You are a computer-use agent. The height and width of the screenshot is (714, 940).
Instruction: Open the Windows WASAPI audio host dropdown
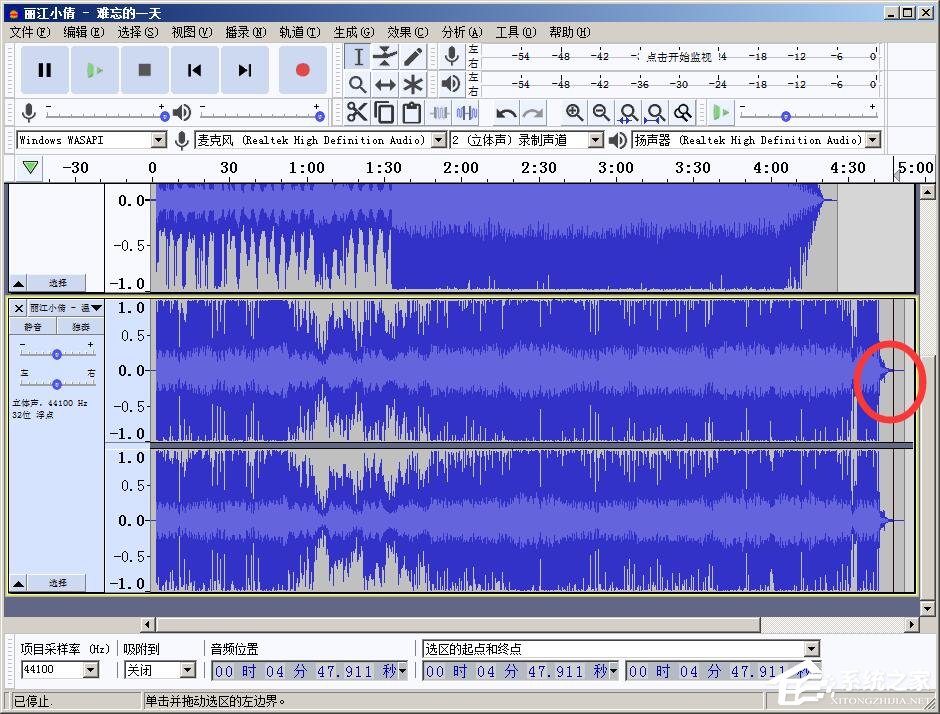click(160, 140)
